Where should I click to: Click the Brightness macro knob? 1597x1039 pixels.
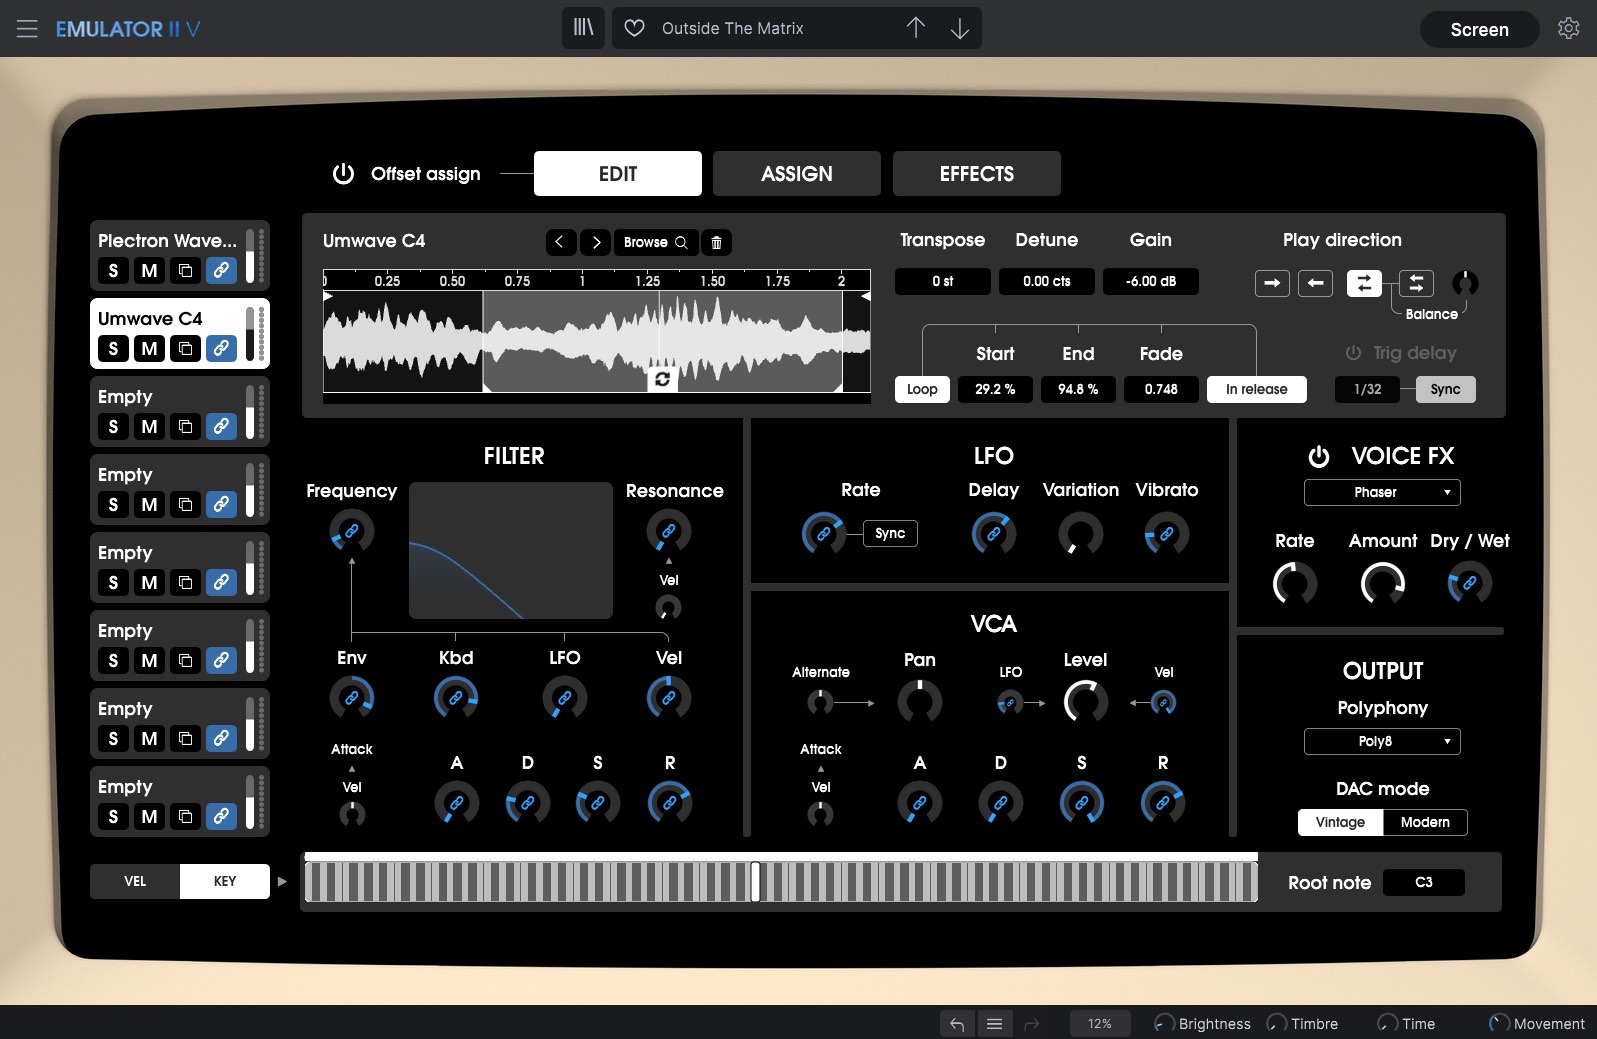[x=1164, y=1023]
